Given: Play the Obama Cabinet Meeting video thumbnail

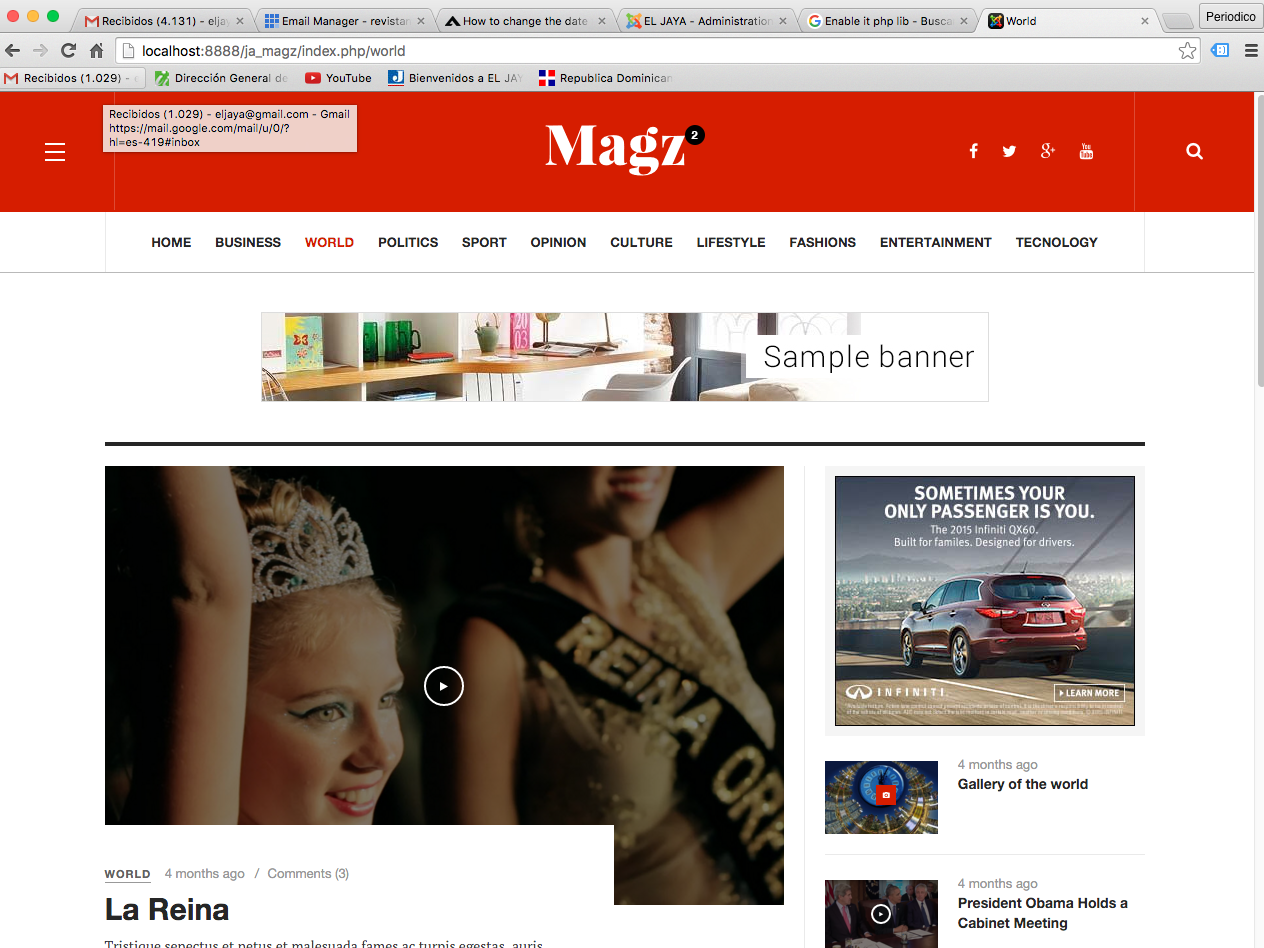Looking at the screenshot, I should coord(881,913).
